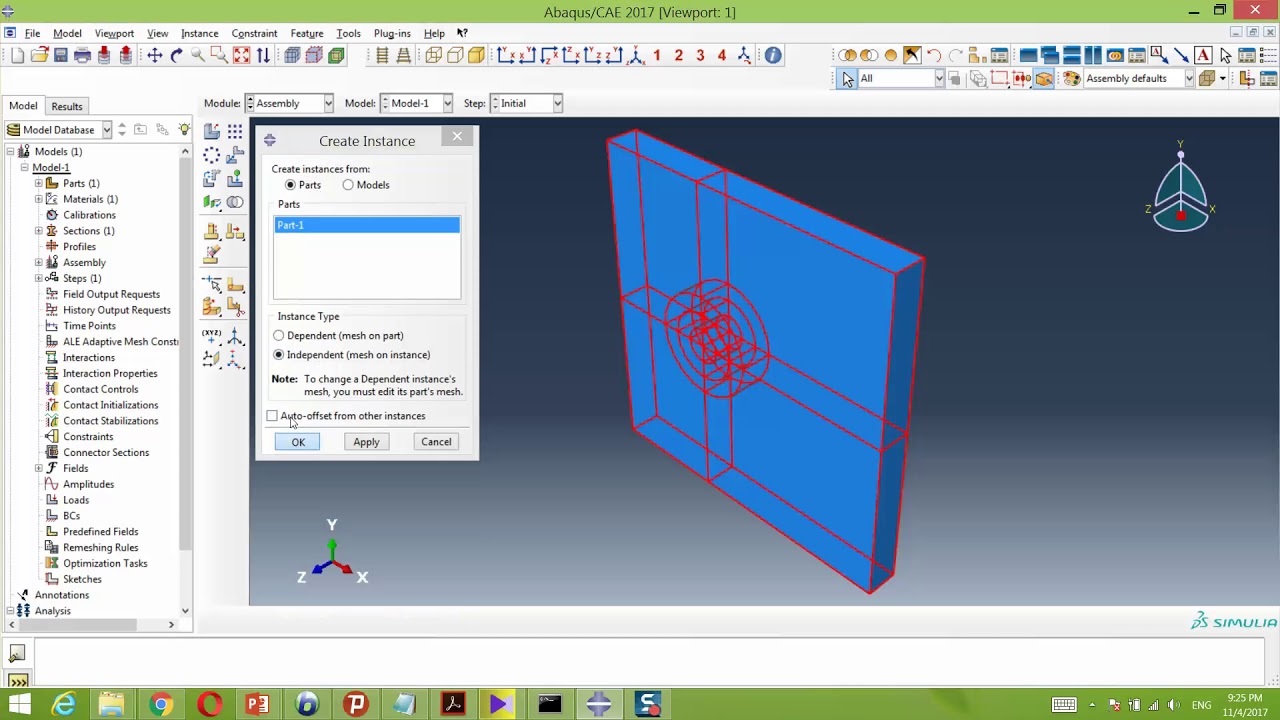Open the Feature menu
The image size is (1280, 720).
tap(307, 33)
